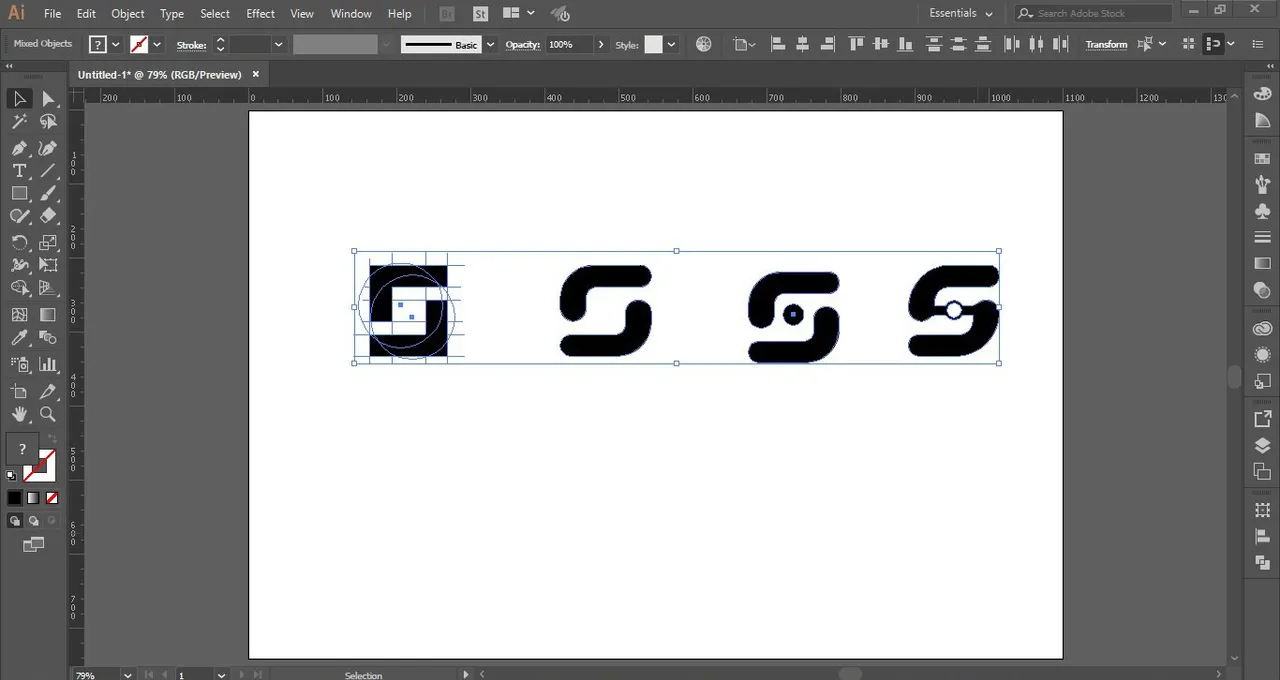This screenshot has height=680, width=1280.
Task: Select the Direct Selection tool
Action: 48,98
